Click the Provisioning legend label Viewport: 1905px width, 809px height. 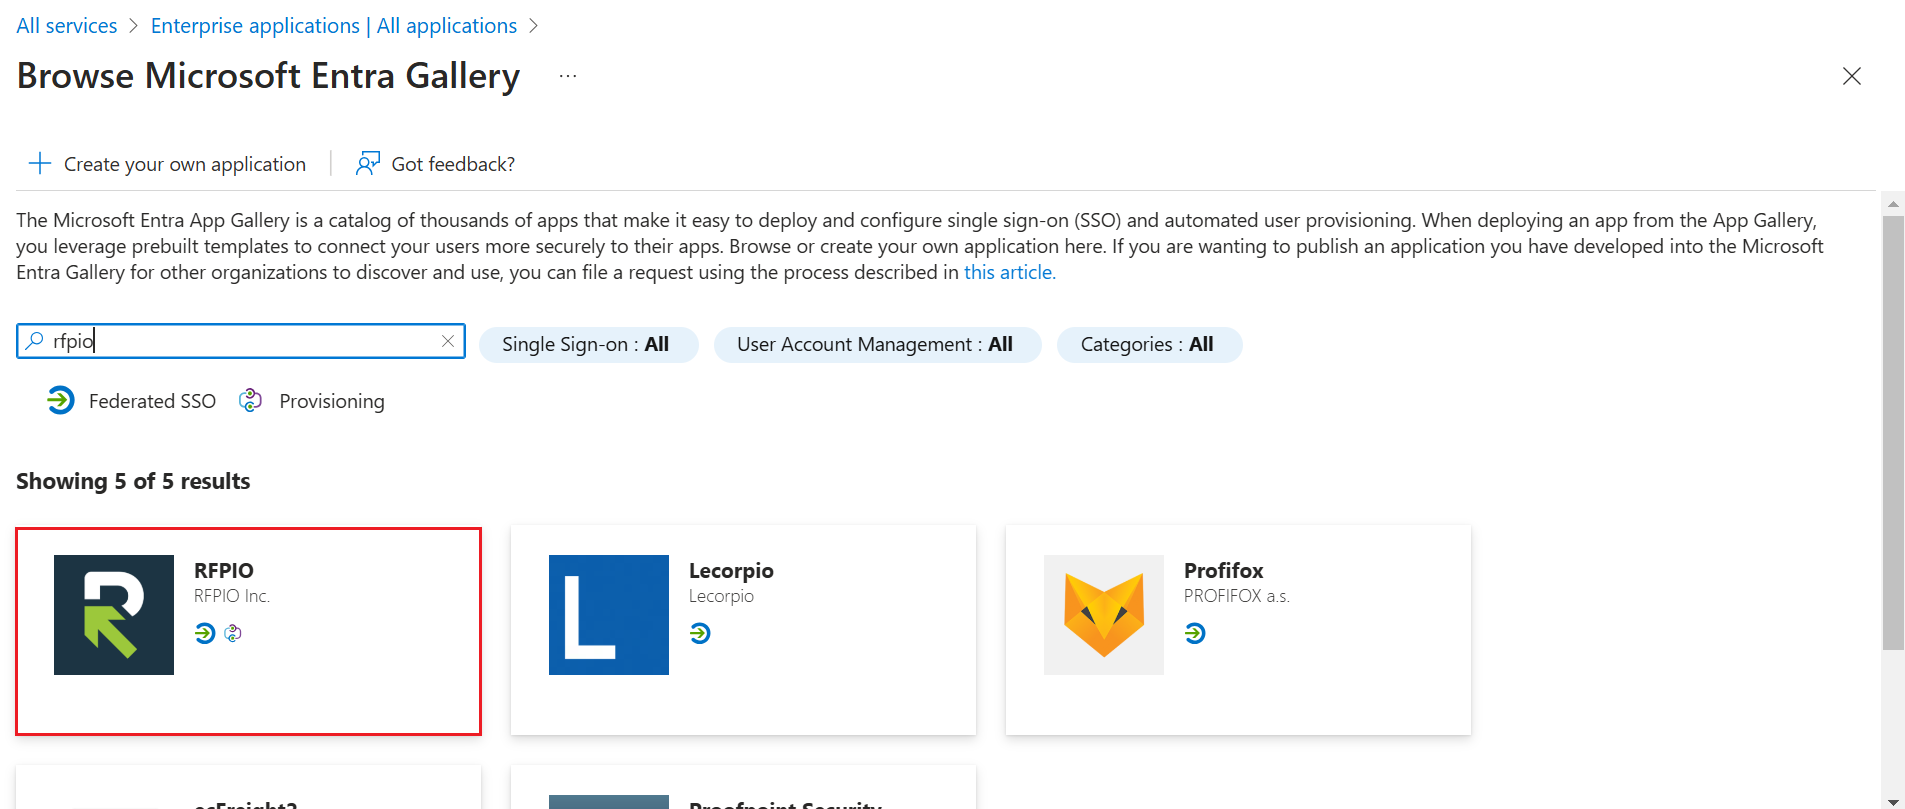[332, 401]
